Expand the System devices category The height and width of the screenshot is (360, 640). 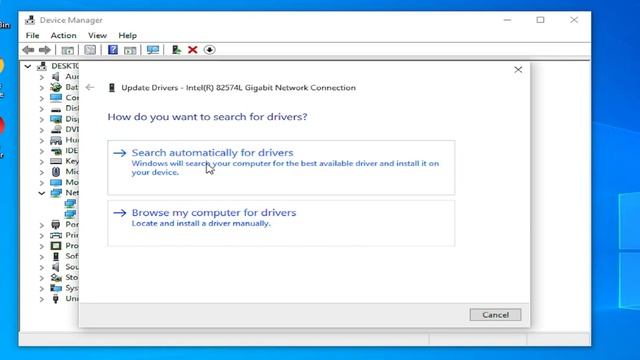click(42, 289)
